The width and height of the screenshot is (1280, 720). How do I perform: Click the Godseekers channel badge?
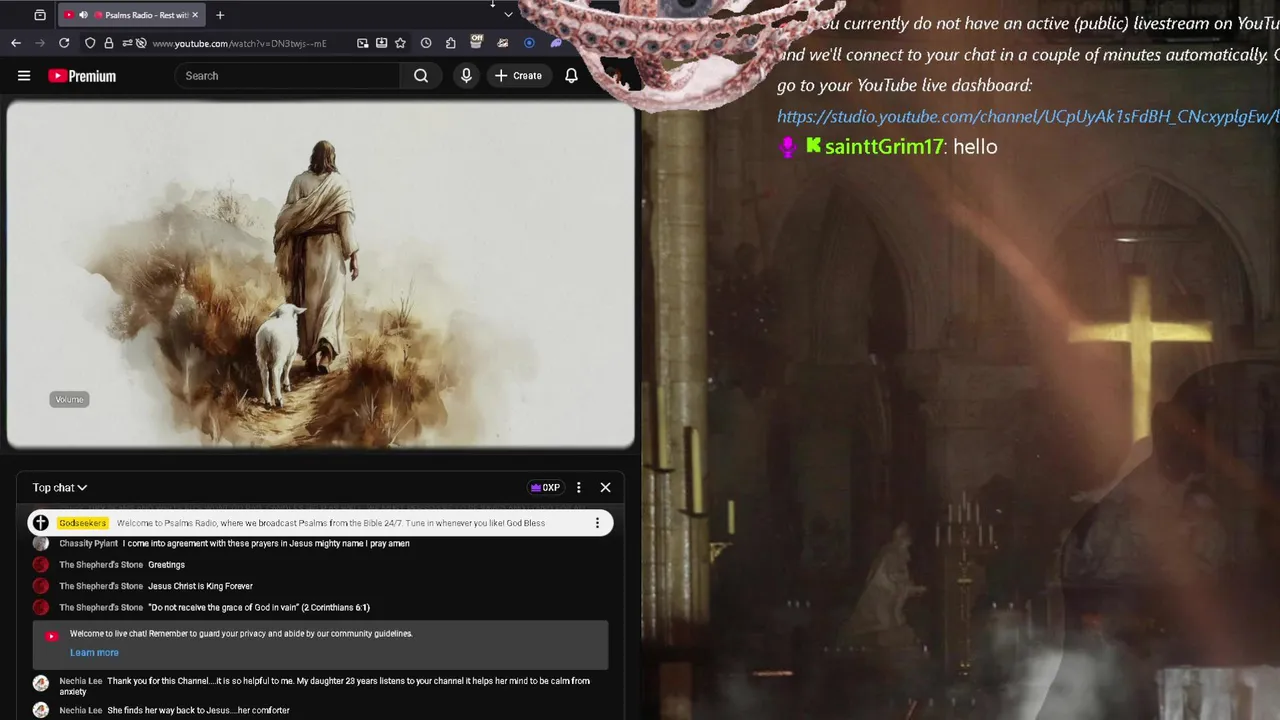click(x=82, y=523)
